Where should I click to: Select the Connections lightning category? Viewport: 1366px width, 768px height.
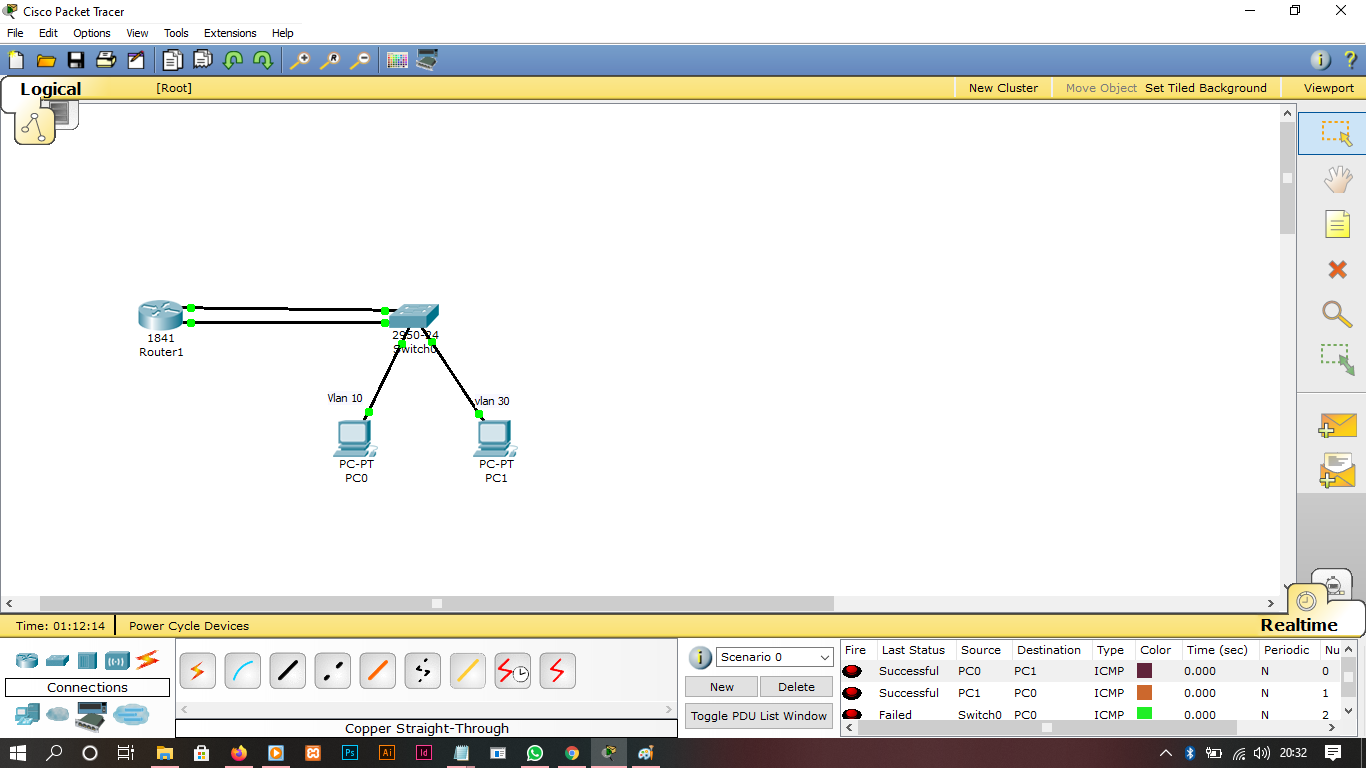point(148,660)
